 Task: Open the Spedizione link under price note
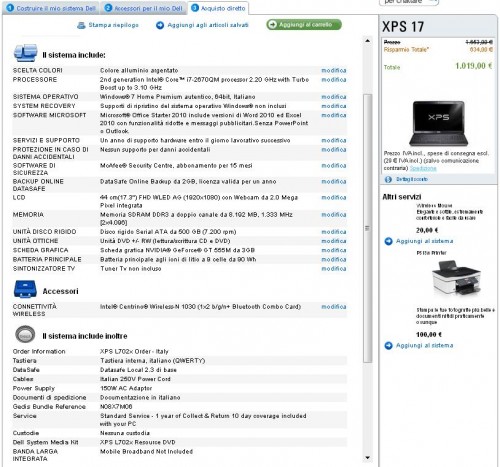423,168
